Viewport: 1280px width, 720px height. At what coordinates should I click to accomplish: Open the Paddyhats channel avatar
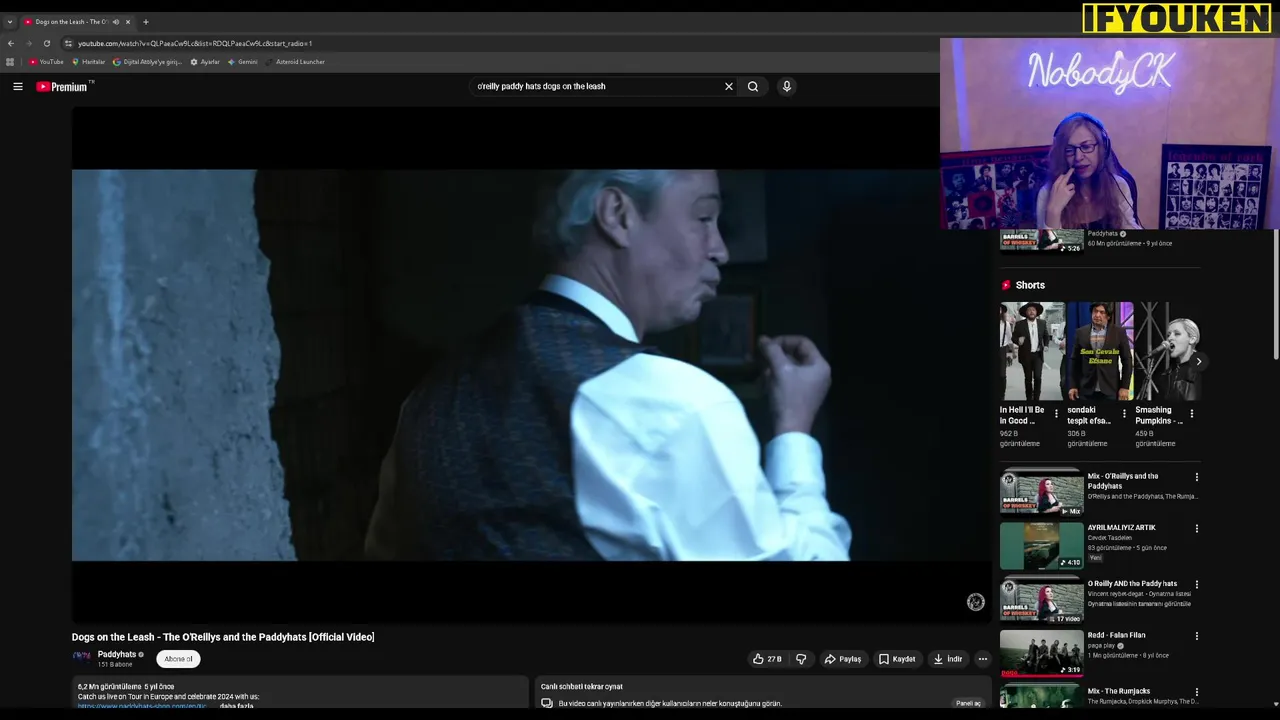[82, 657]
